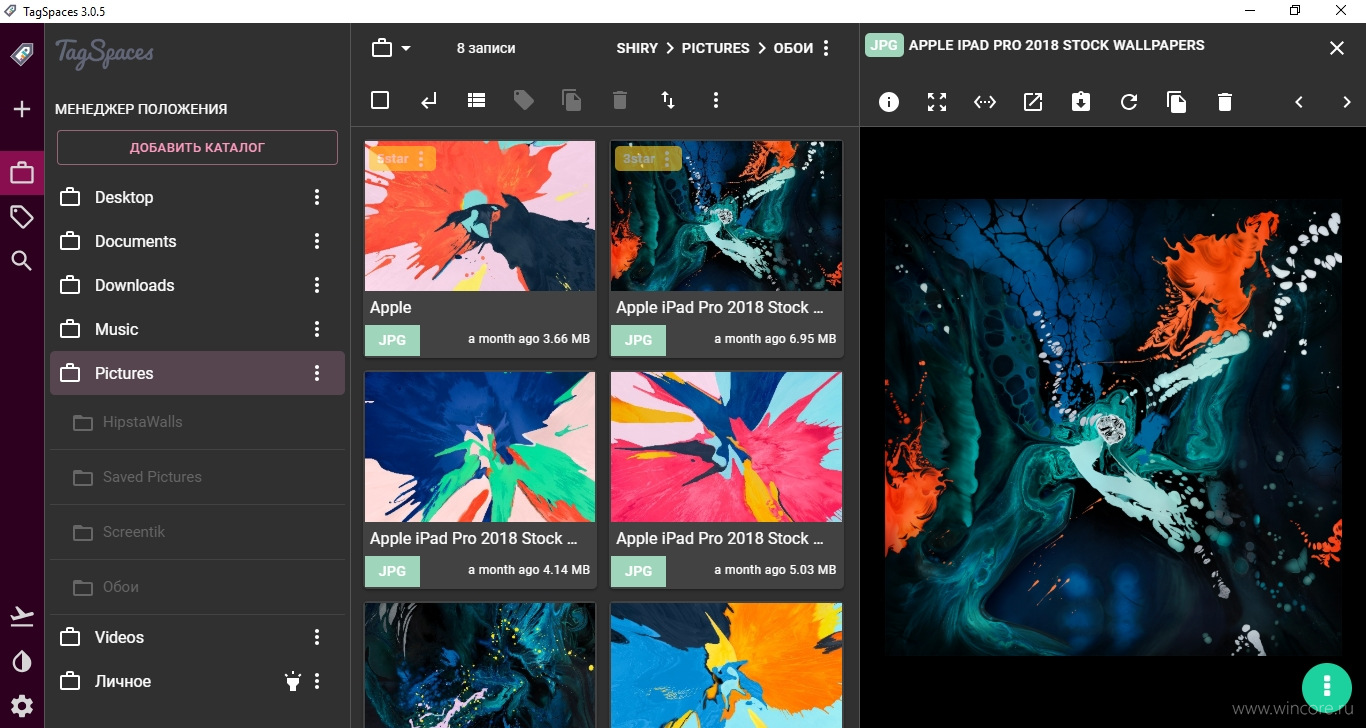Select the 4.14 MB wallpaper thumbnail
The image size is (1366, 728).
(480, 447)
